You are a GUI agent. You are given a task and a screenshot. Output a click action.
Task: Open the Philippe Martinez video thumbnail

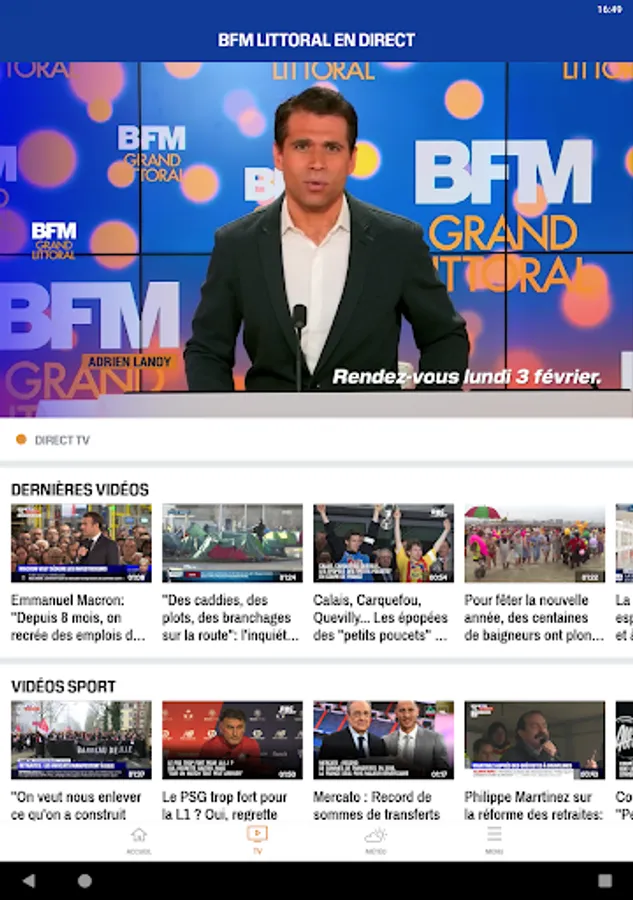pos(534,740)
